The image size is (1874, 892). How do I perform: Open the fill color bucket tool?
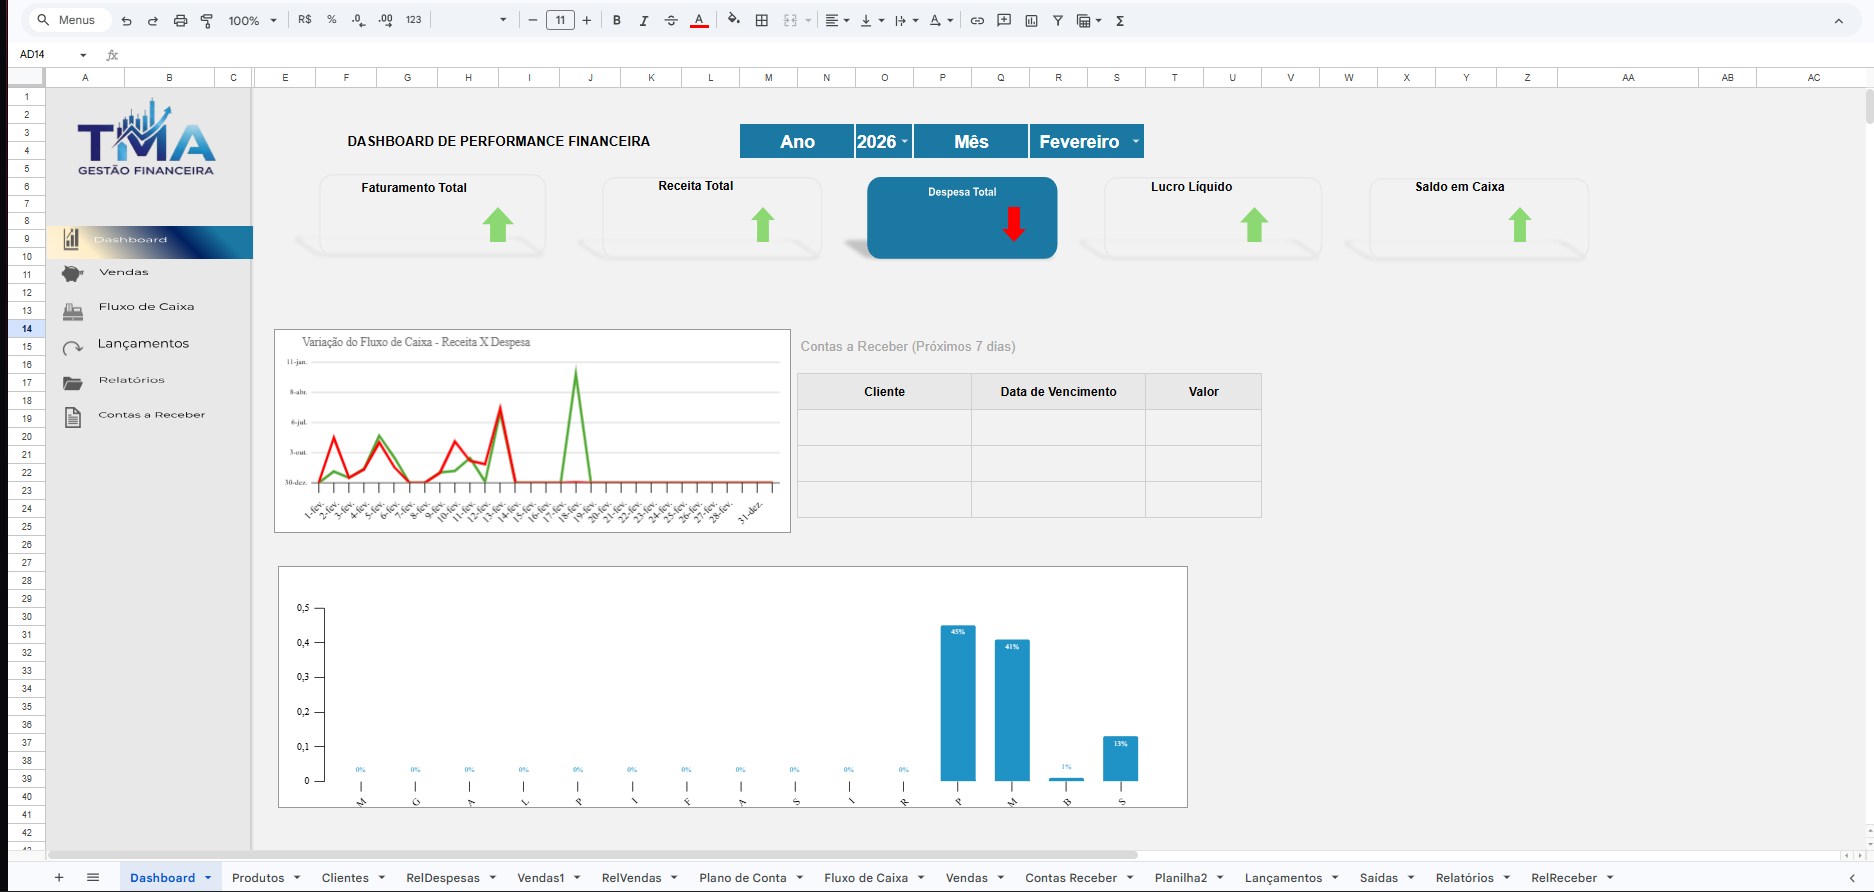pos(733,20)
